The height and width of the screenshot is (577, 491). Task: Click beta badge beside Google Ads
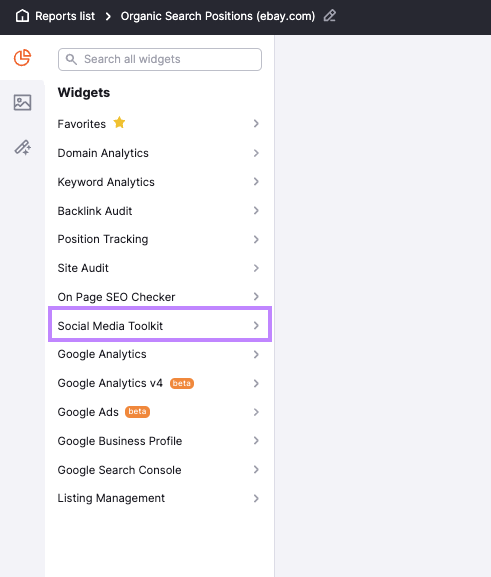click(137, 411)
